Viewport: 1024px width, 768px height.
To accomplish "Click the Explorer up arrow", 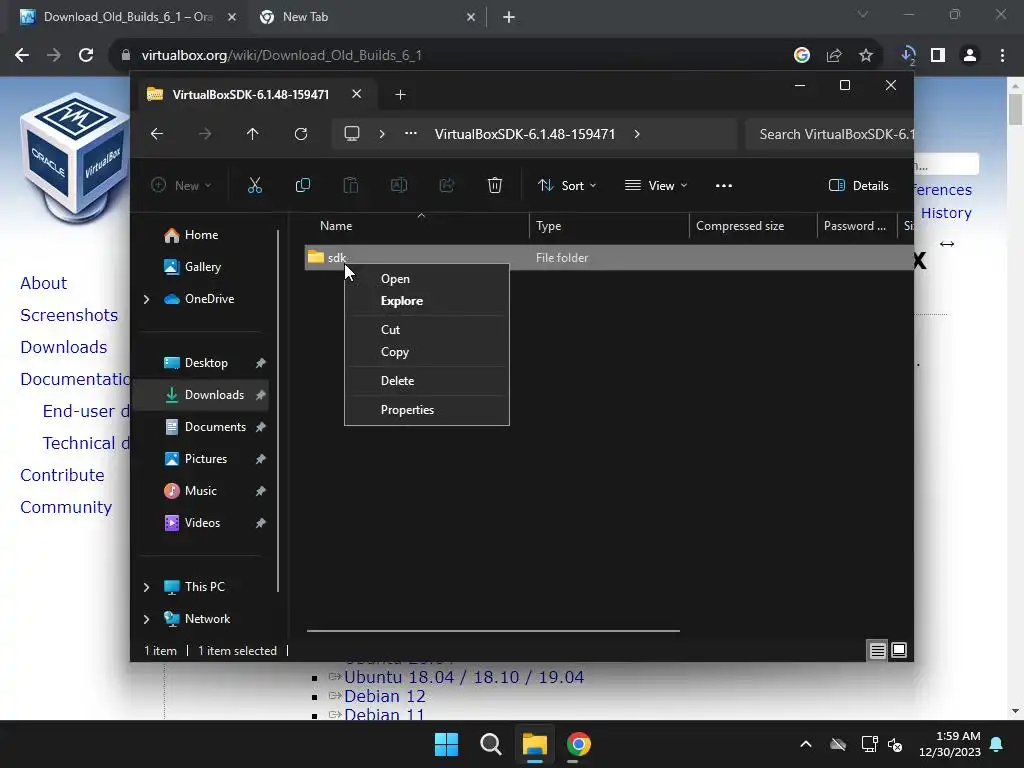I will point(253,134).
